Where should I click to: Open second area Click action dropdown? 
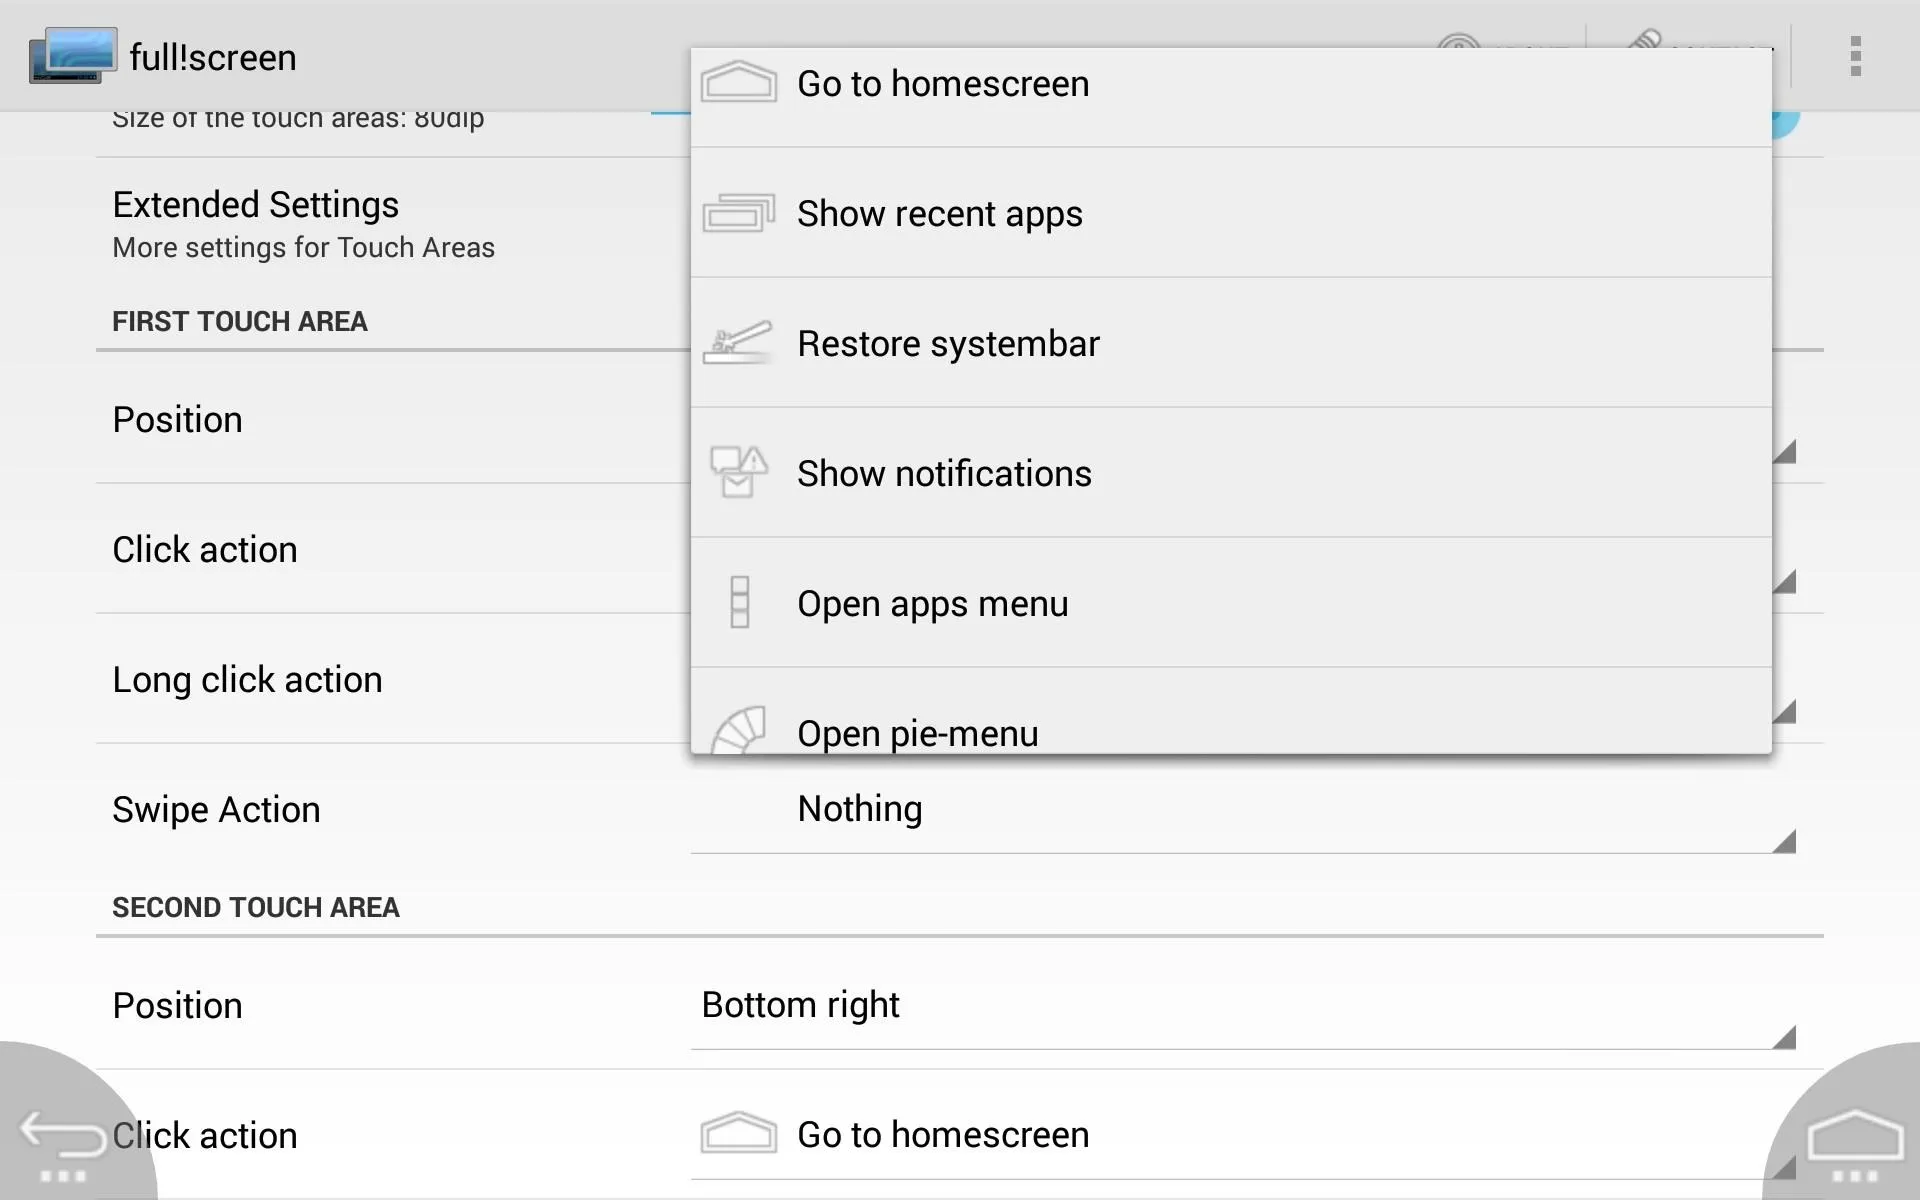pos(1243,1136)
